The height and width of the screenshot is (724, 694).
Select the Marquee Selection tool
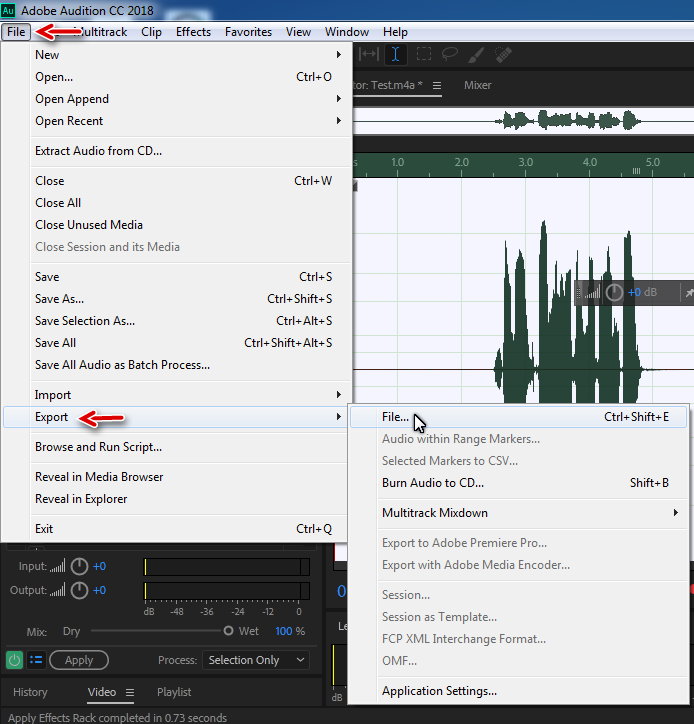click(424, 55)
